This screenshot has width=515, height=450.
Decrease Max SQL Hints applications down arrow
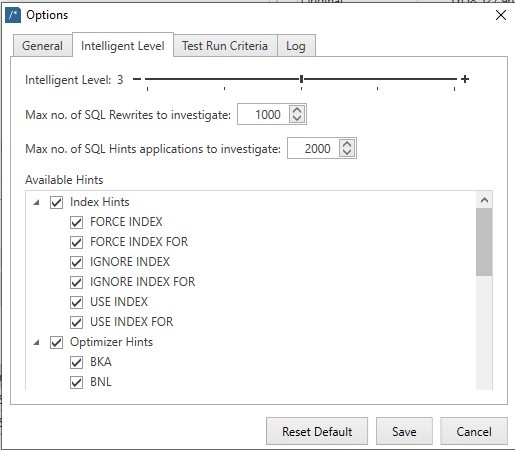(x=347, y=152)
